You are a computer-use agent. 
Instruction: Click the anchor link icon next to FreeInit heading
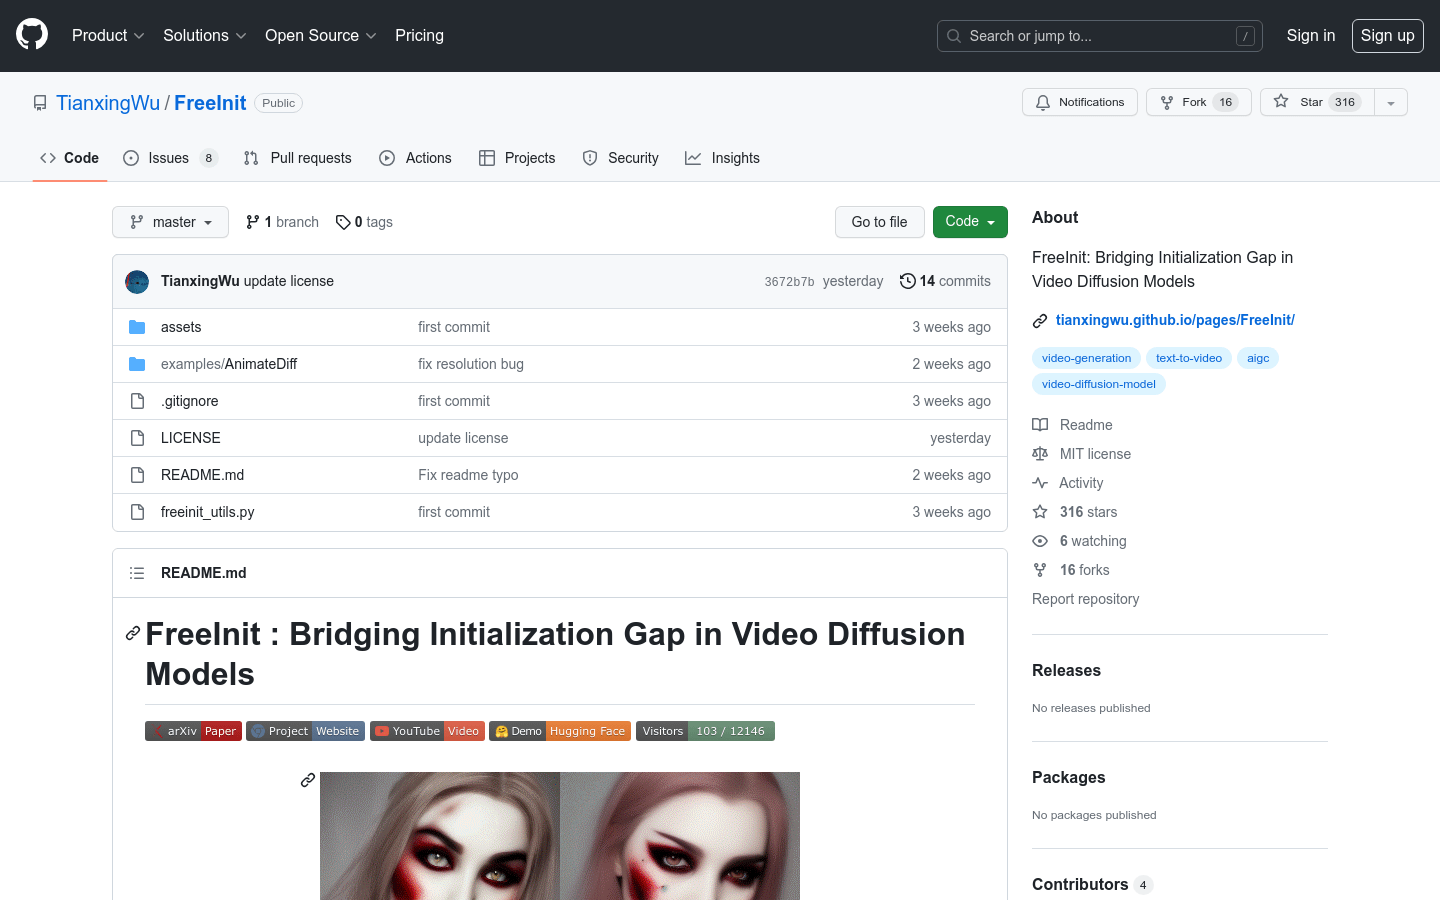click(133, 634)
